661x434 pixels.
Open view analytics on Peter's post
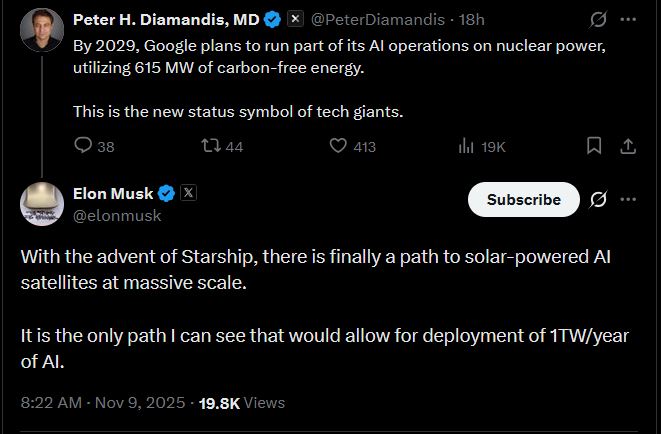(466, 146)
